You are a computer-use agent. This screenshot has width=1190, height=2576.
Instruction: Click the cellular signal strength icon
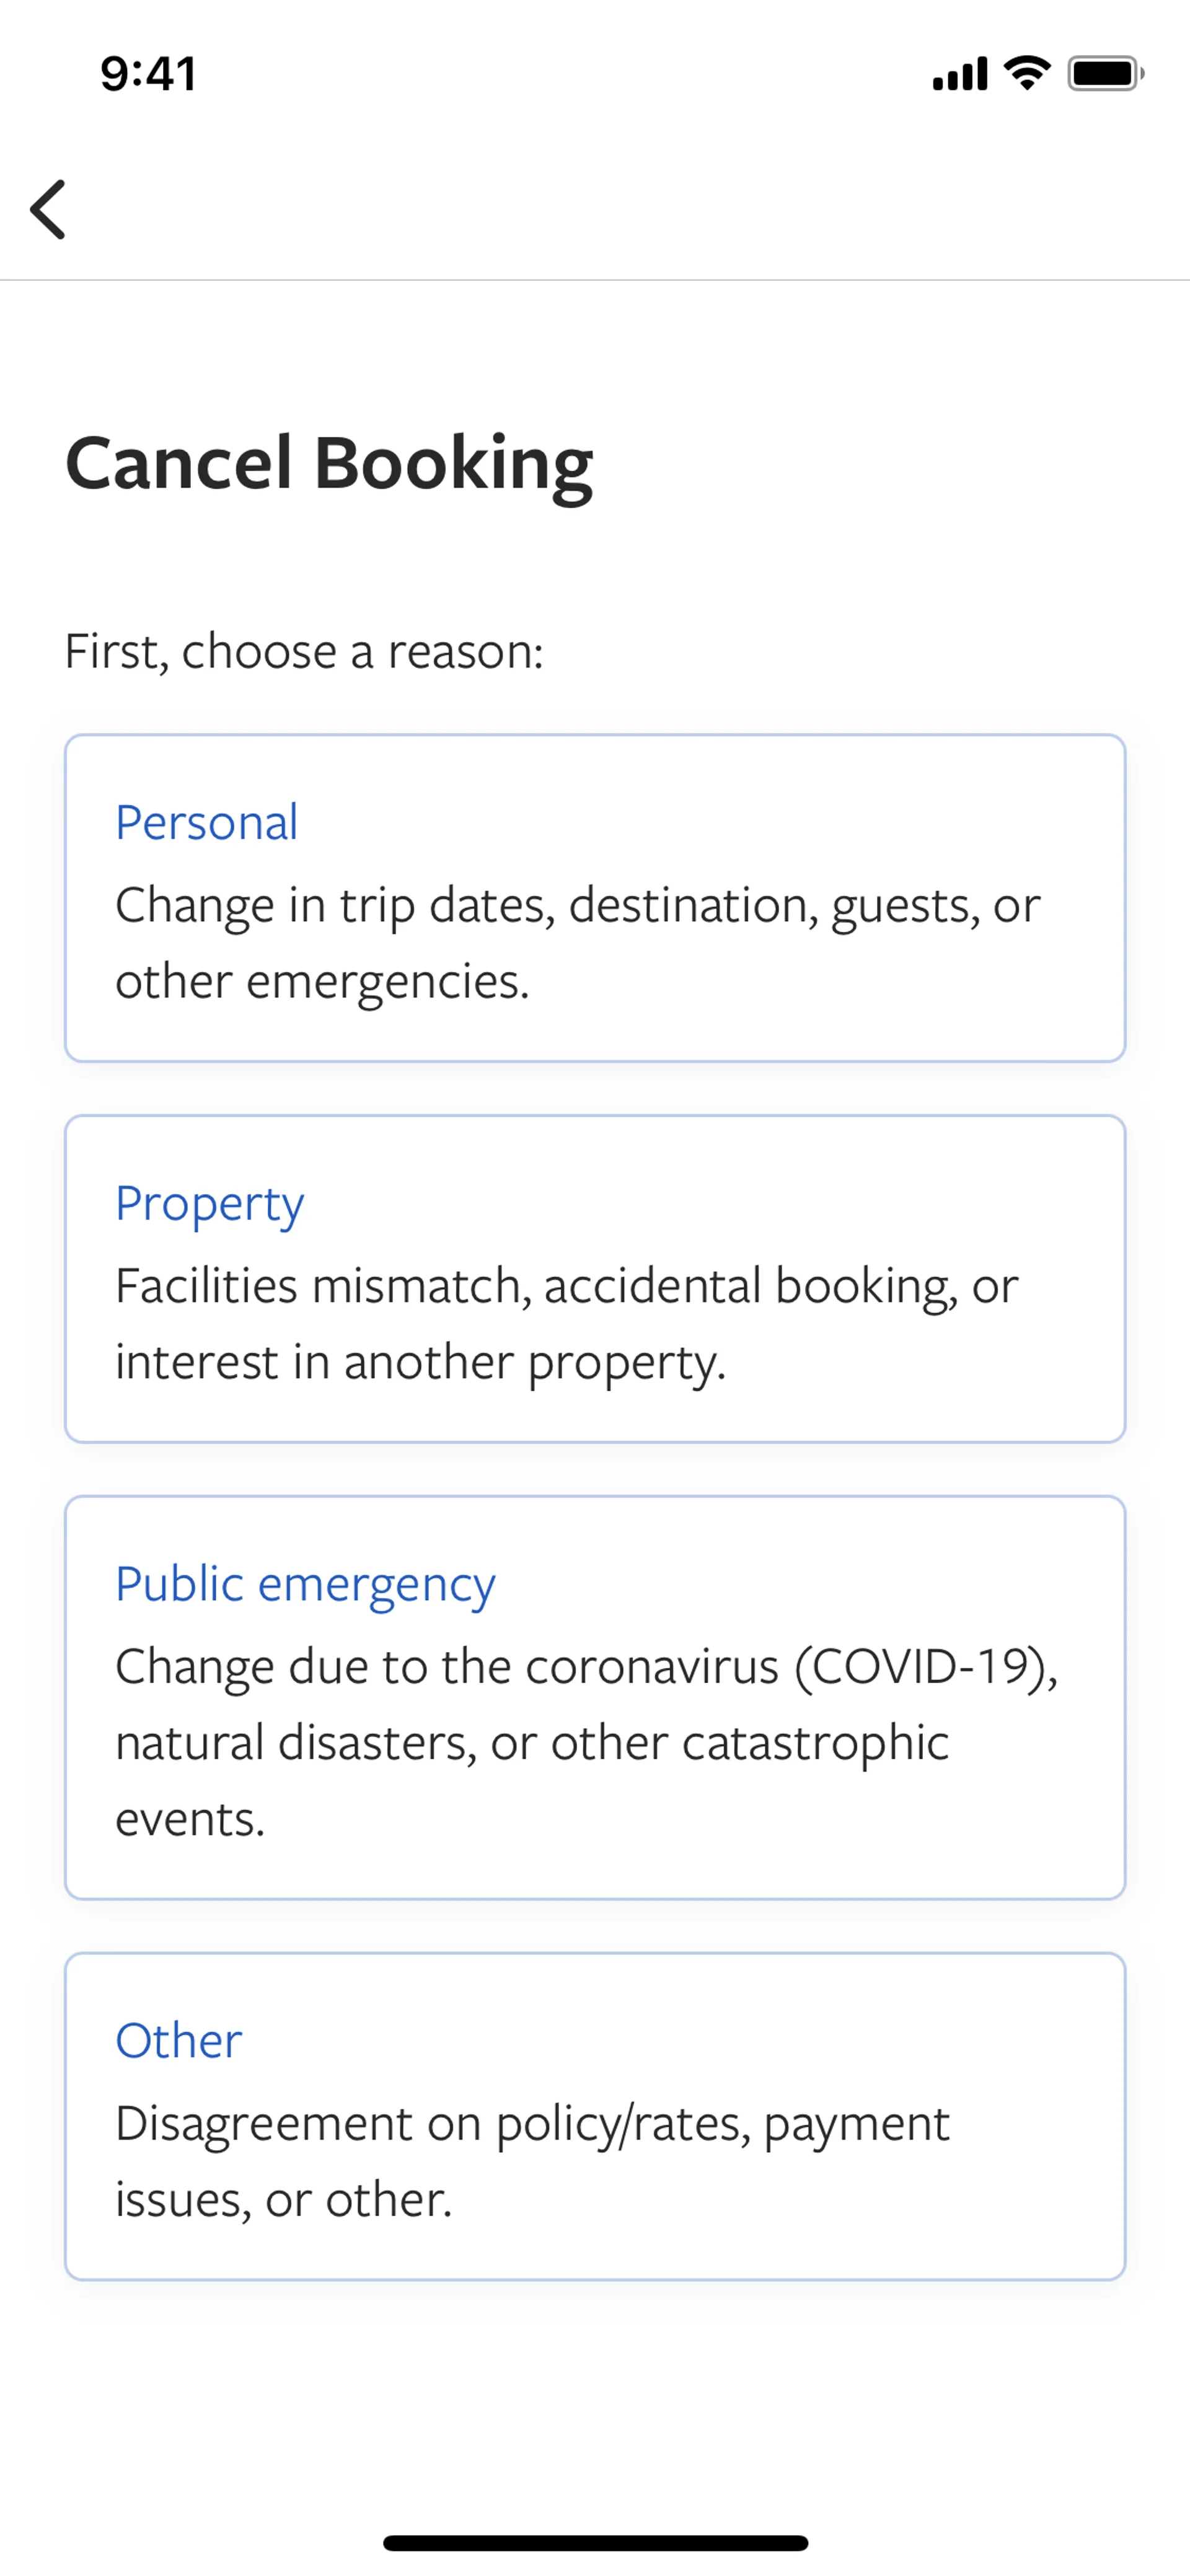pos(959,74)
